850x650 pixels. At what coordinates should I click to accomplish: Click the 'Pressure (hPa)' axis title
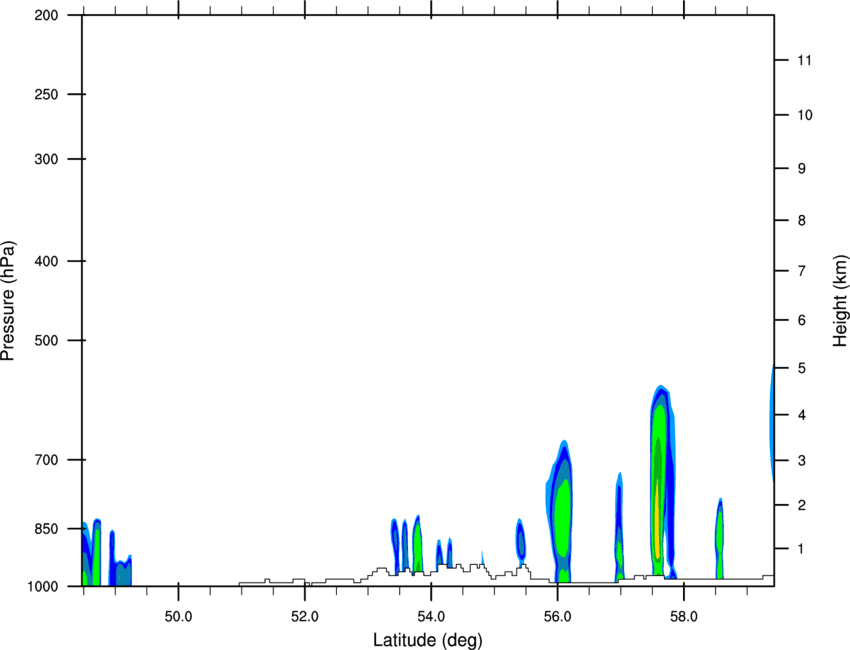8,300
